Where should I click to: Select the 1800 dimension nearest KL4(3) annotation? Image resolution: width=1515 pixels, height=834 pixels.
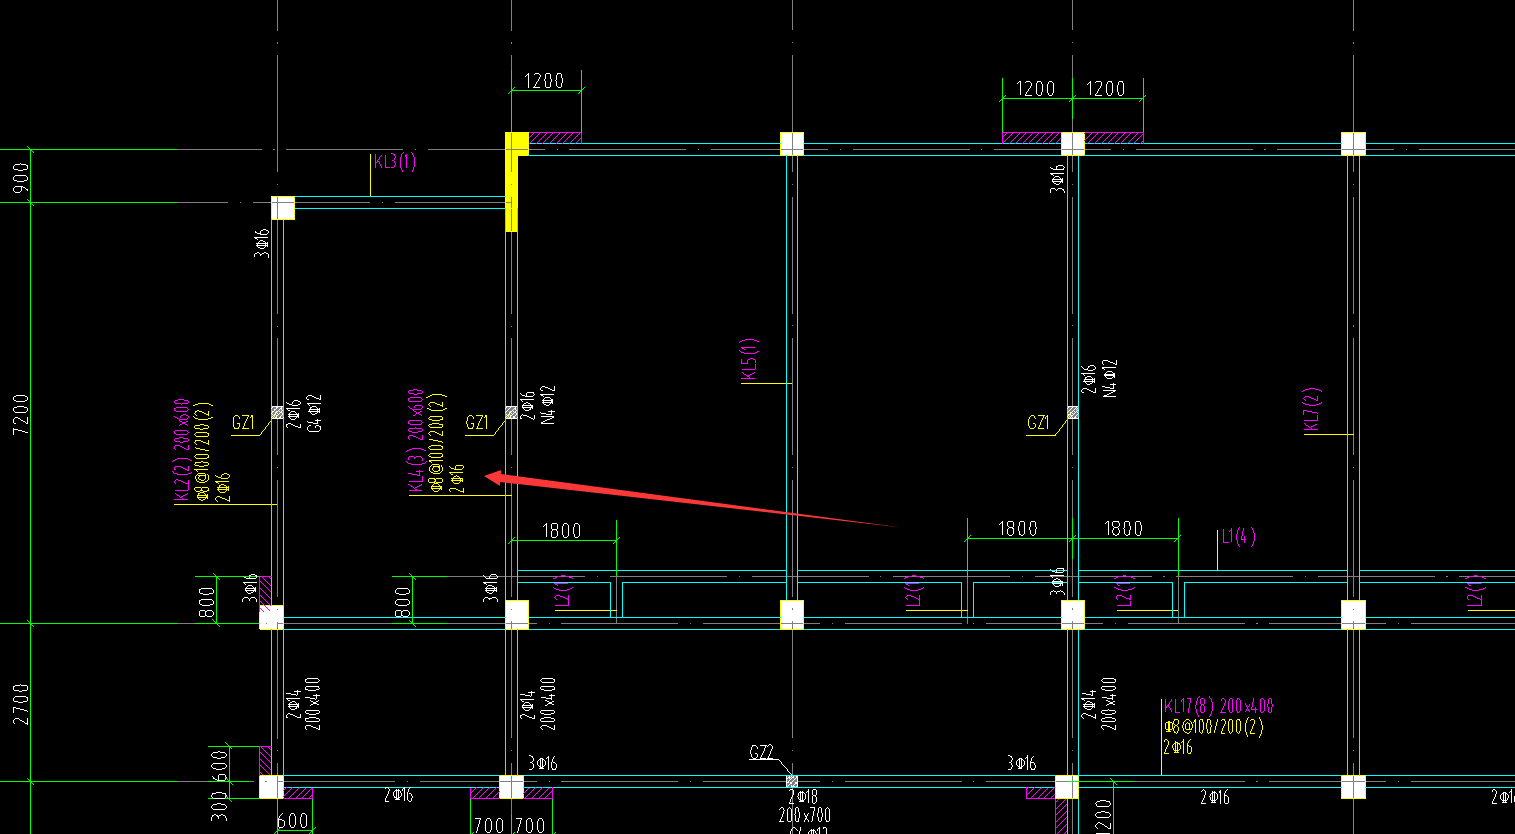562,531
